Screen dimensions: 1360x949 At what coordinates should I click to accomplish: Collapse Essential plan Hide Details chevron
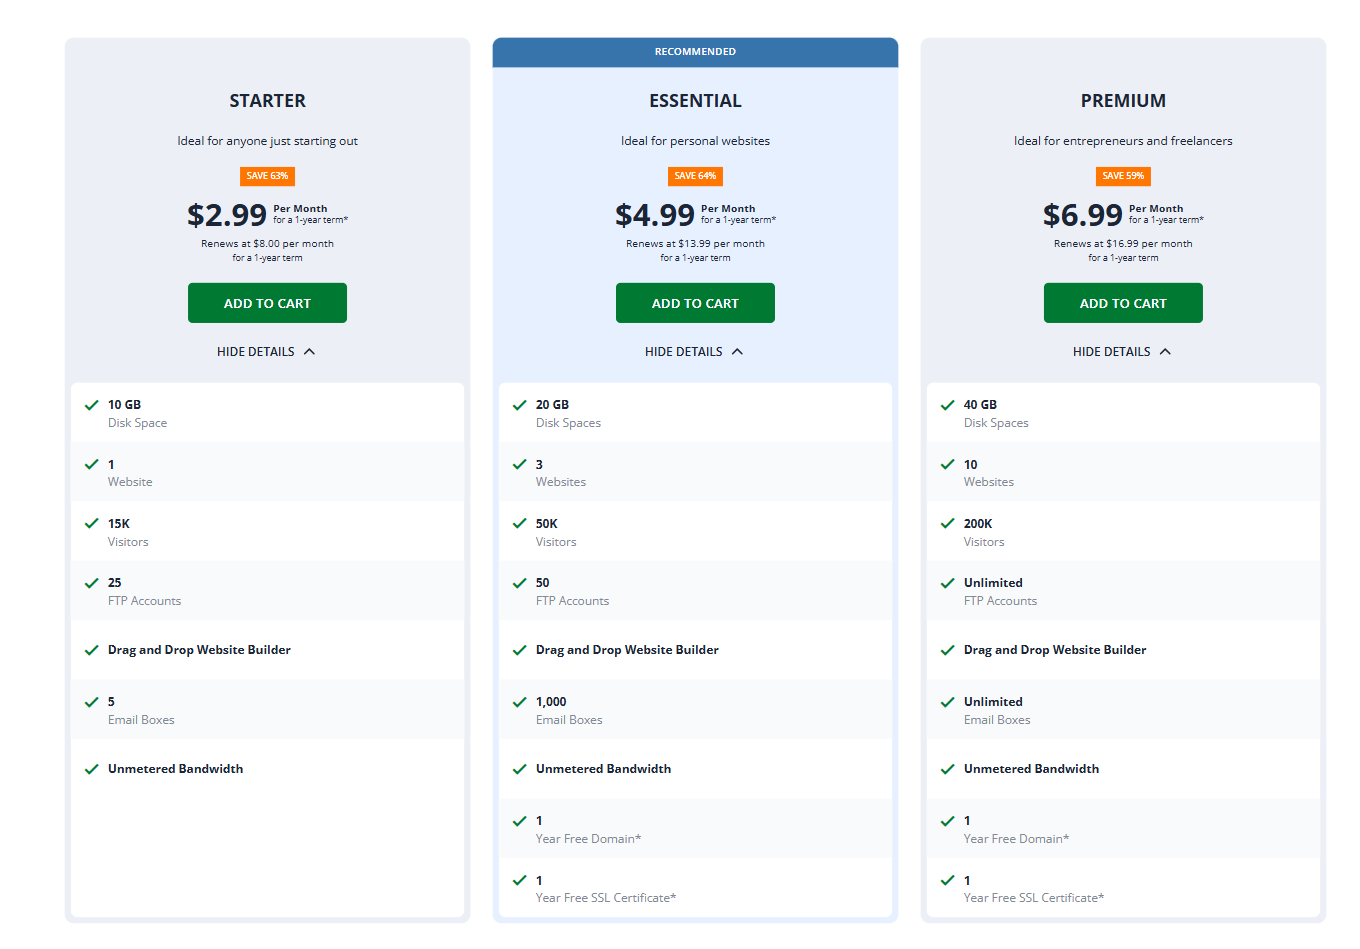pos(737,352)
